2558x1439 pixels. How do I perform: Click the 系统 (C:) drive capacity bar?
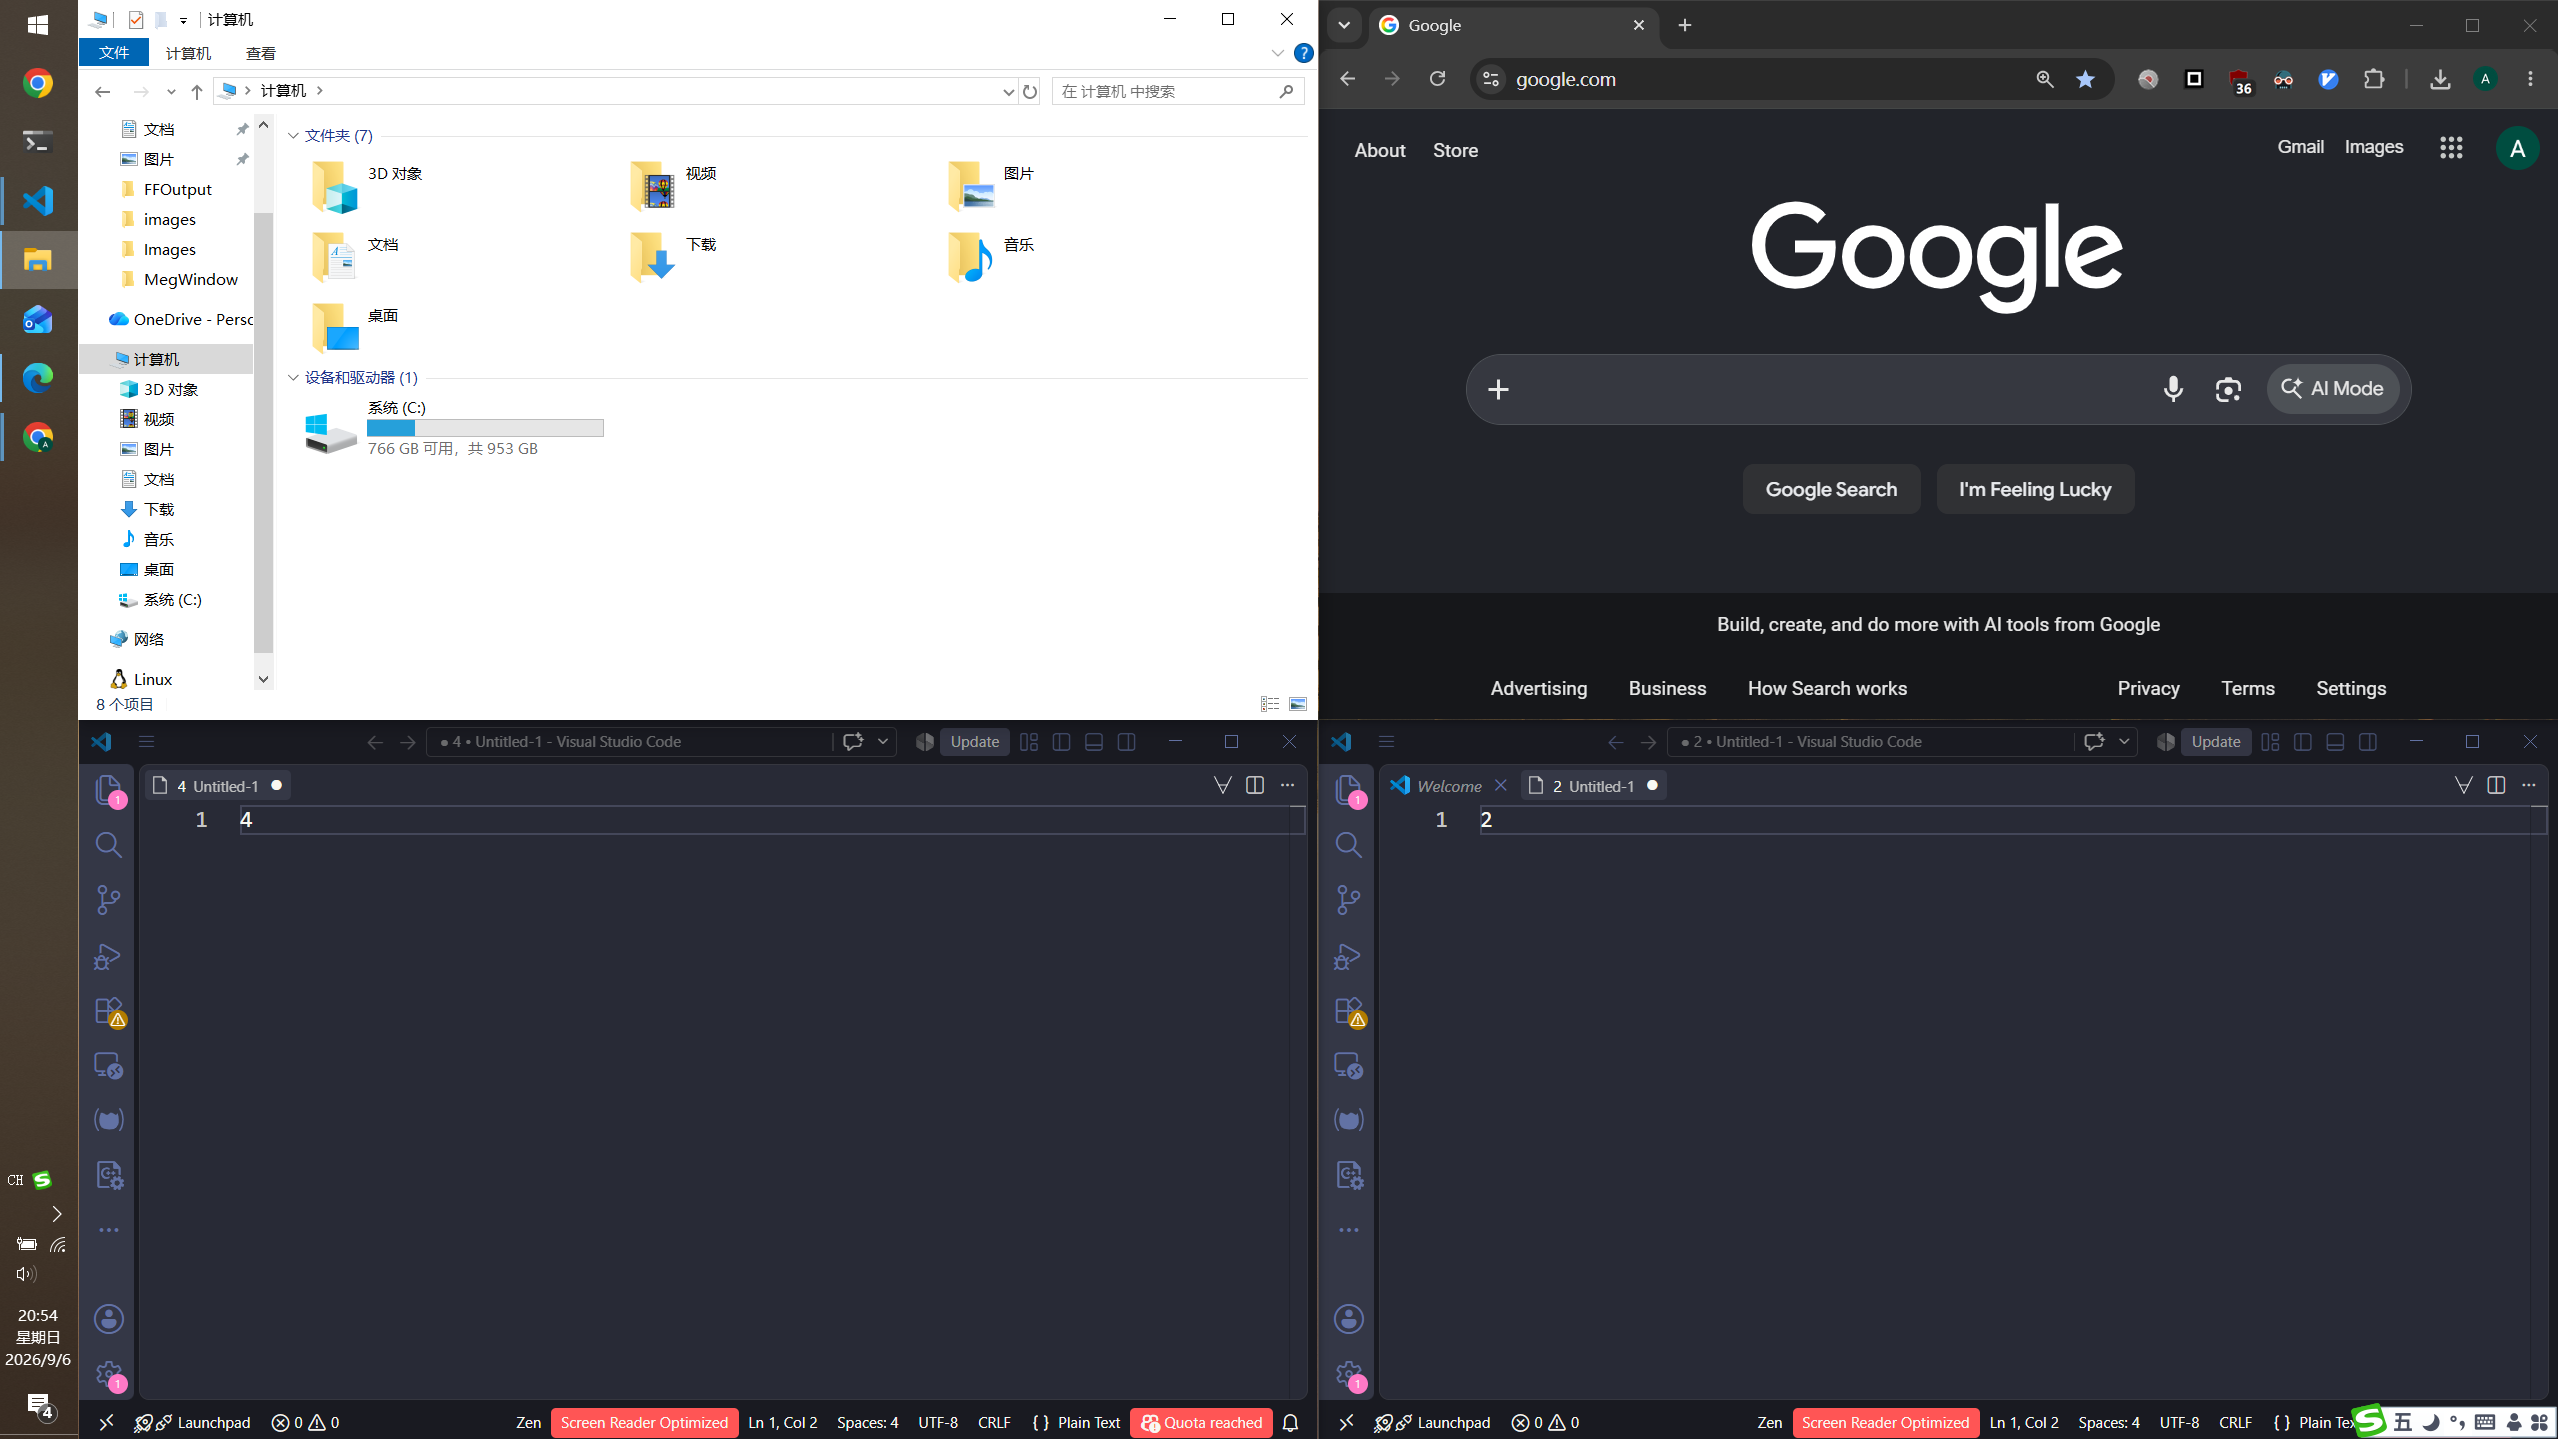click(x=485, y=428)
